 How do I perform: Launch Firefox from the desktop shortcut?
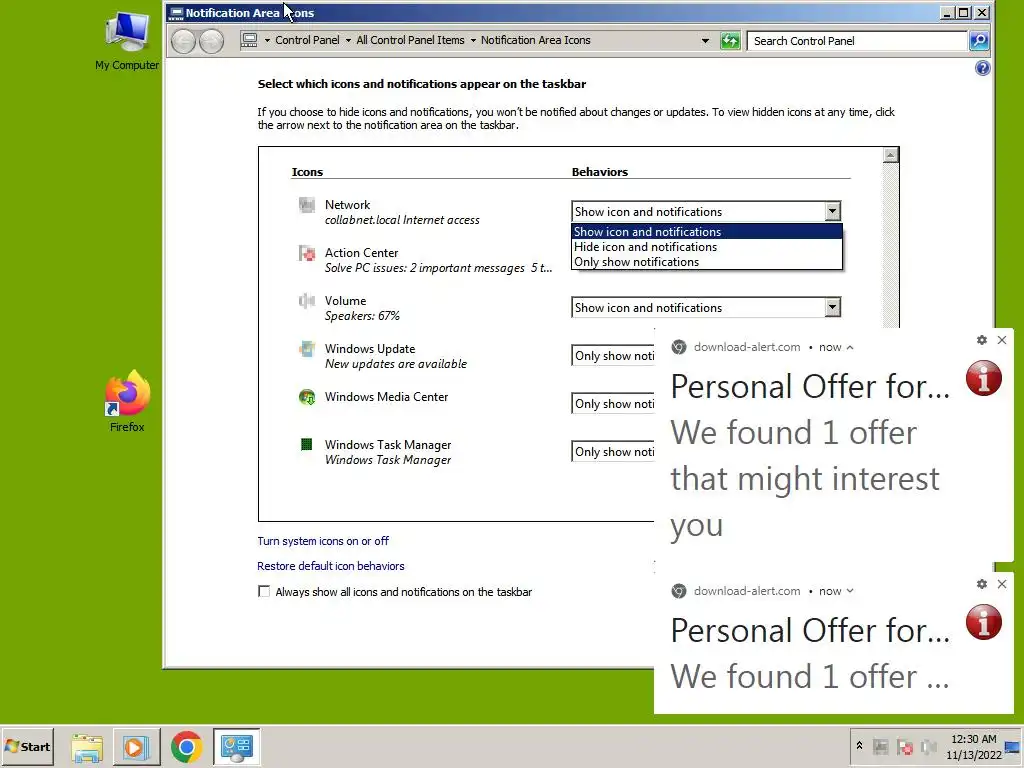point(127,401)
